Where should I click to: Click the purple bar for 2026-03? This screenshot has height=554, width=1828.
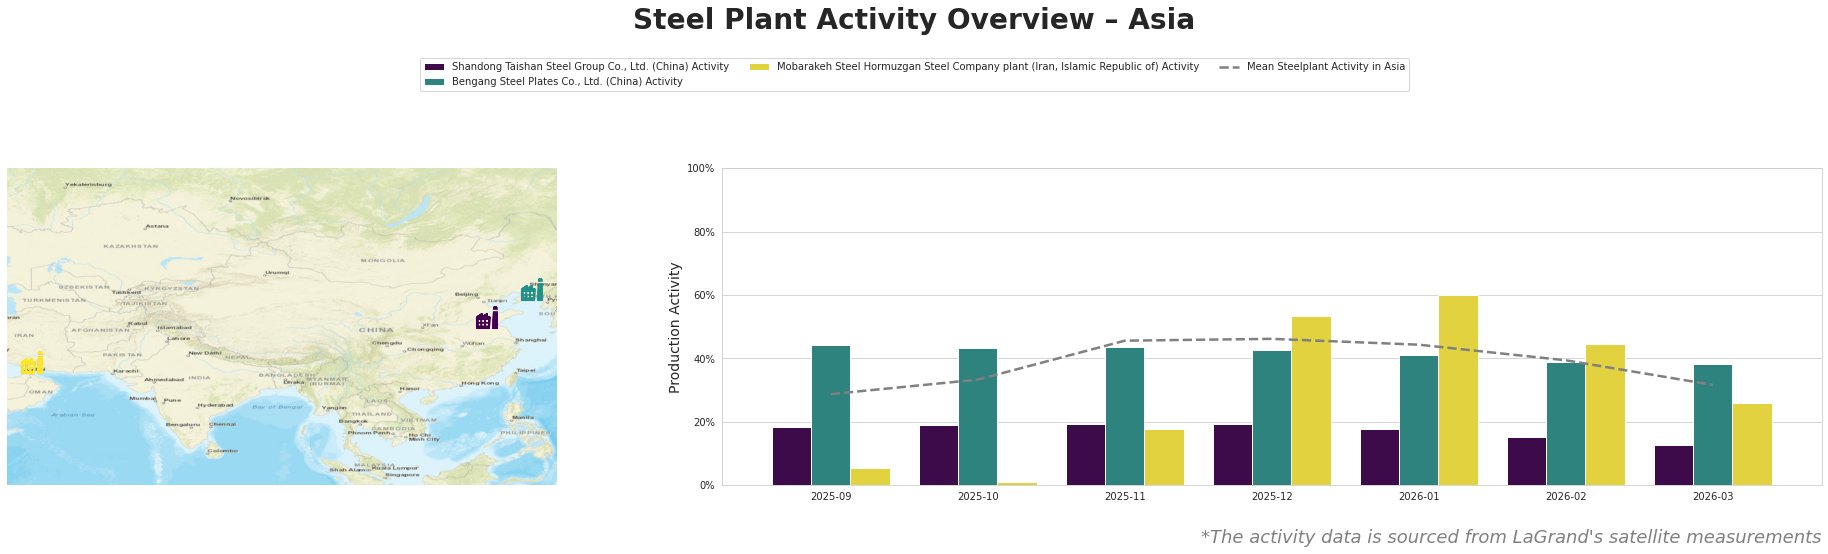click(1673, 466)
